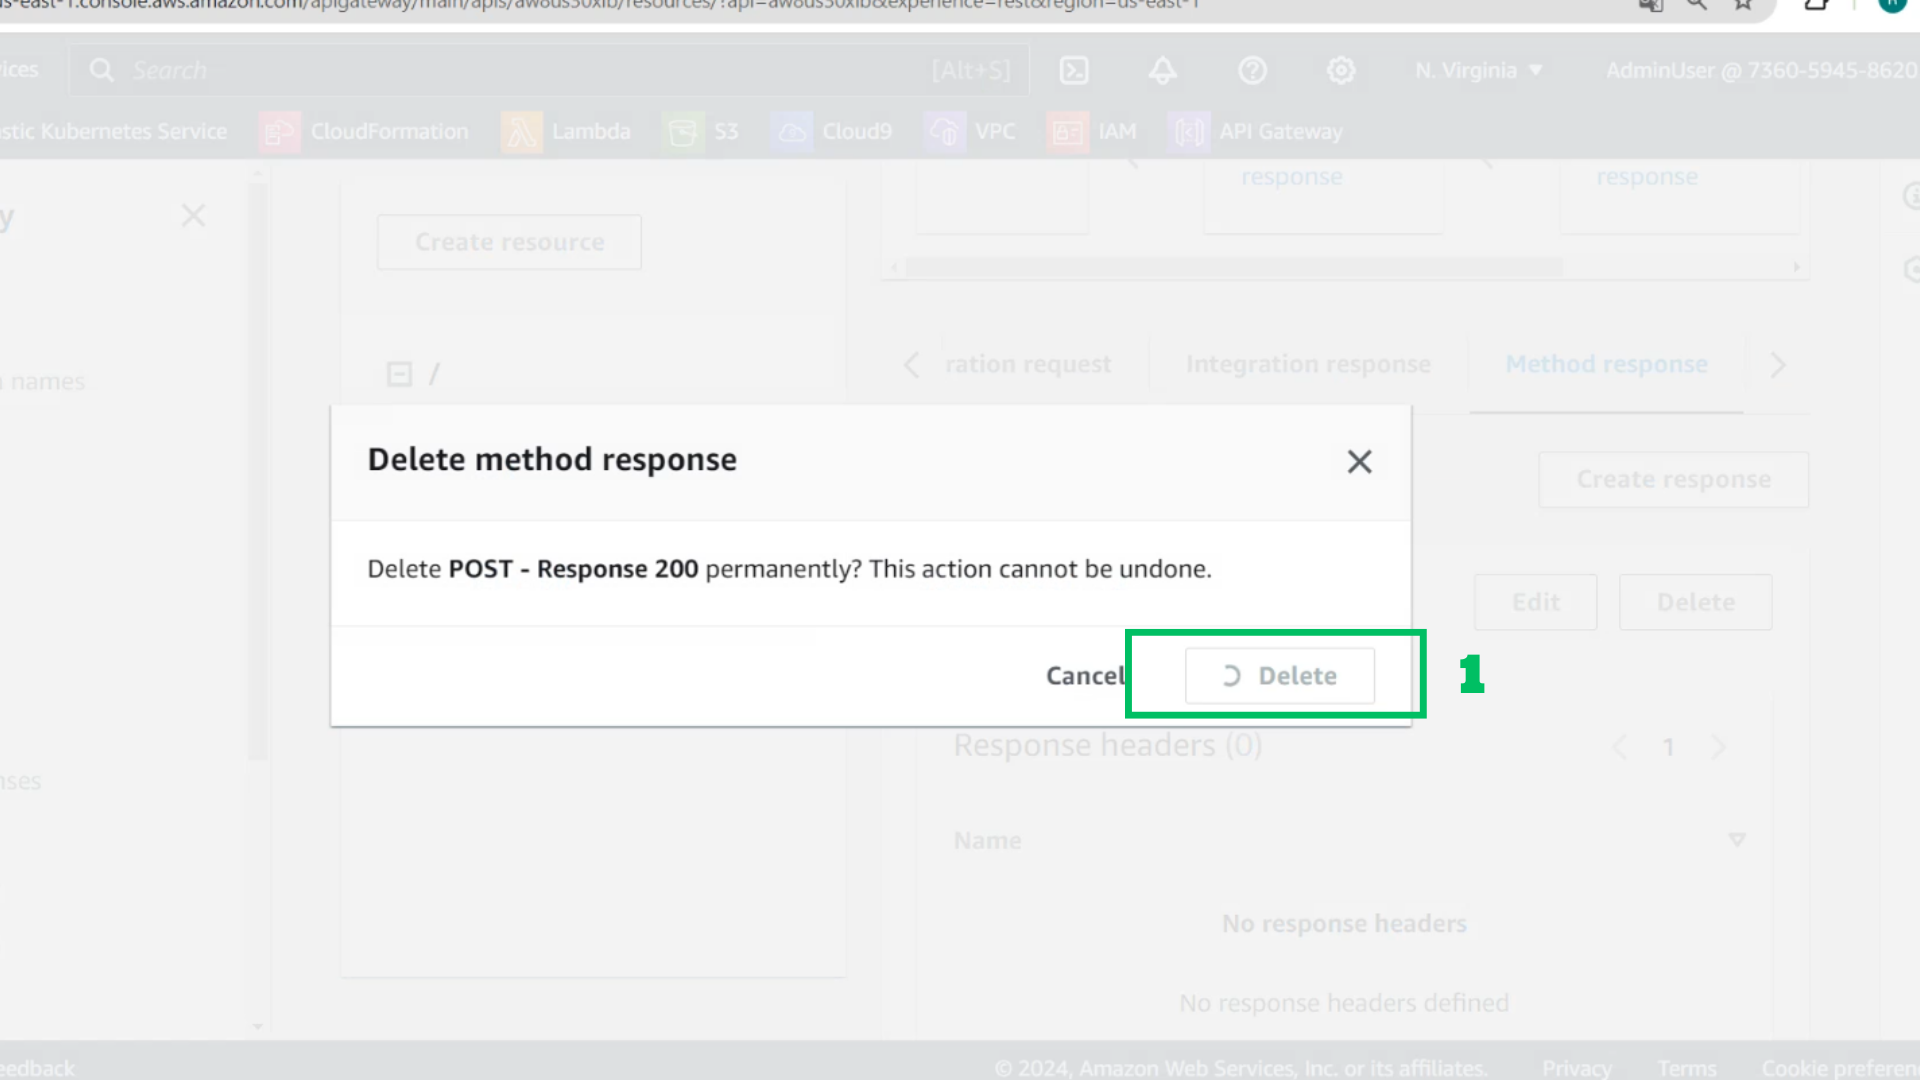
Task: Click the horizontal scrollbar under the method flow
Action: pos(1234,267)
